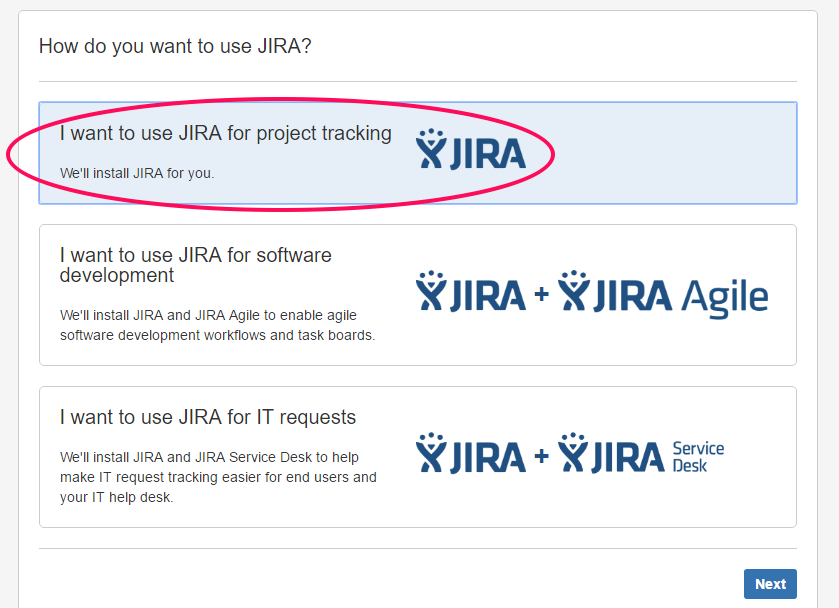
Task: Click the JIRA Agile install description text
Action: pyautogui.click(x=218, y=325)
